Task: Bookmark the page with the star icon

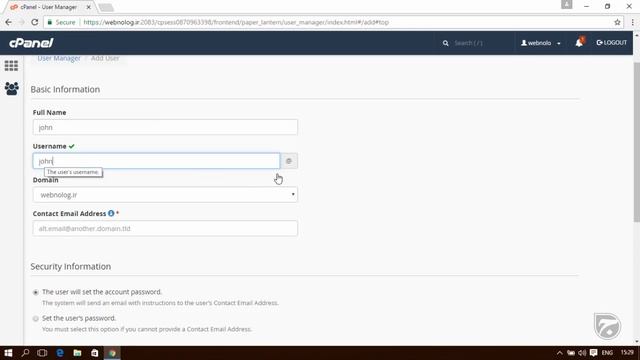Action: point(617,22)
